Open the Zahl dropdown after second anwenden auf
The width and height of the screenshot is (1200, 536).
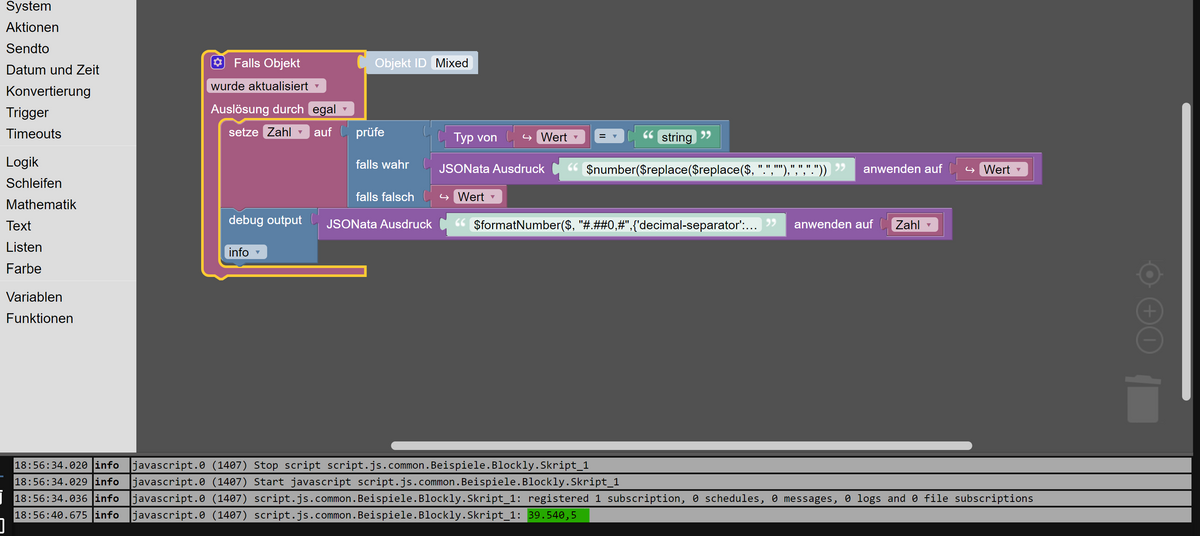click(x=917, y=225)
